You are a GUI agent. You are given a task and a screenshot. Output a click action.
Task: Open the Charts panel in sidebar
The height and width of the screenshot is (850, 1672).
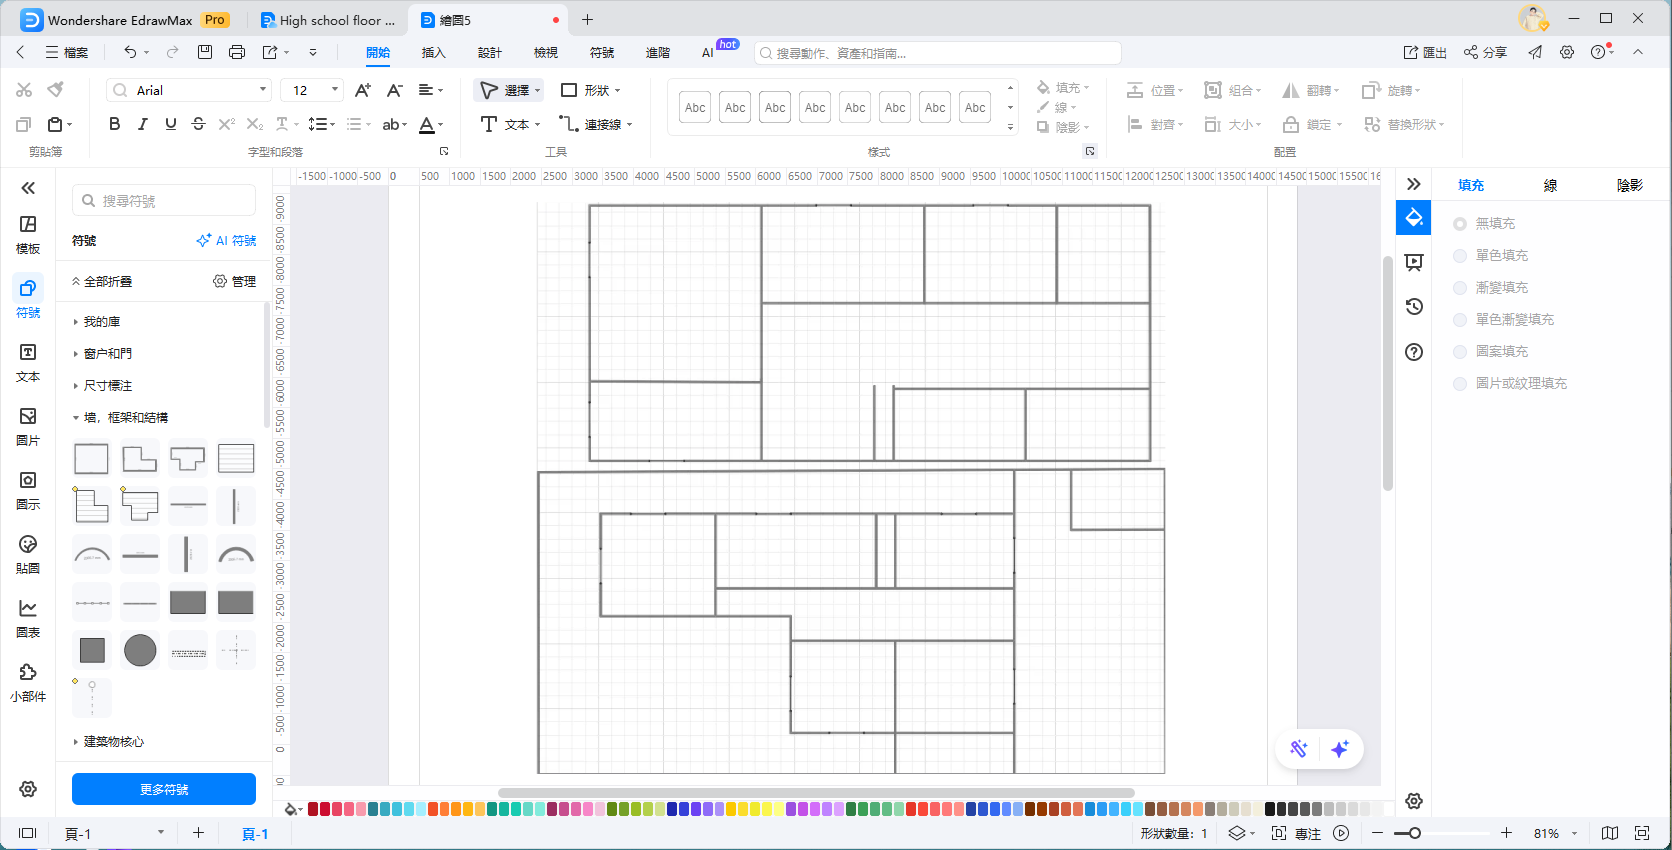28,618
